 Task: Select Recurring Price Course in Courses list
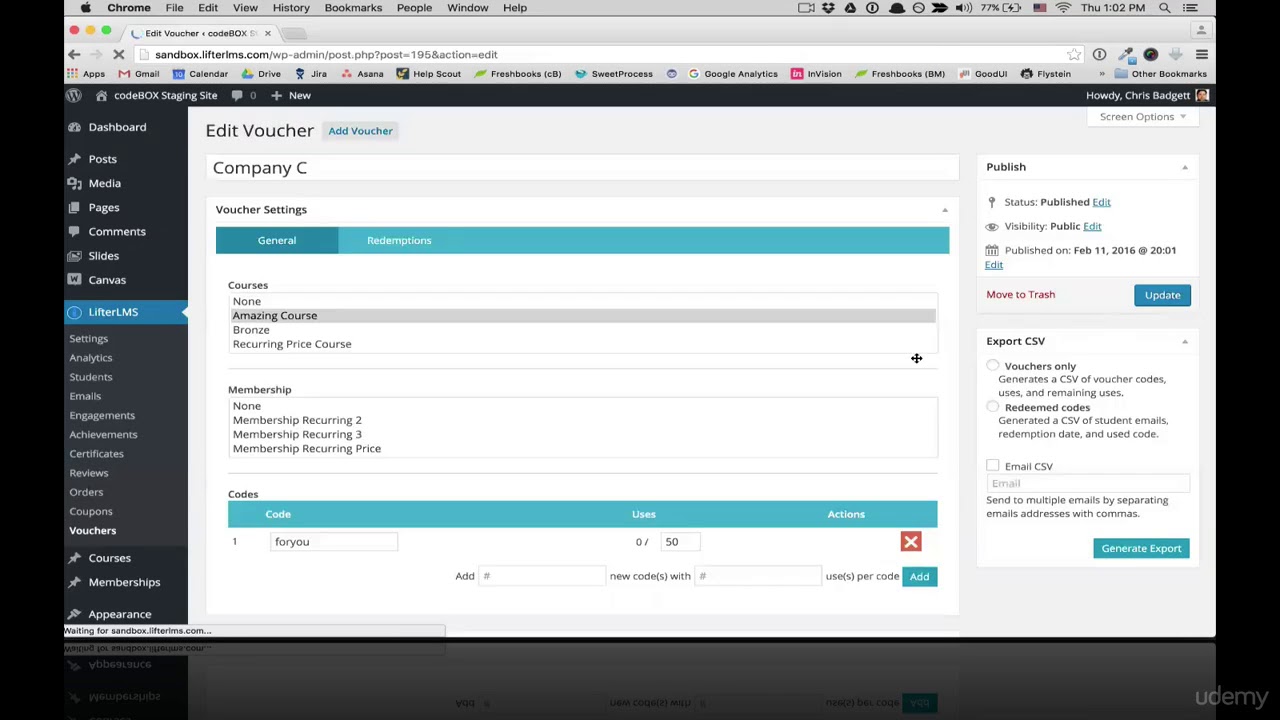click(583, 344)
